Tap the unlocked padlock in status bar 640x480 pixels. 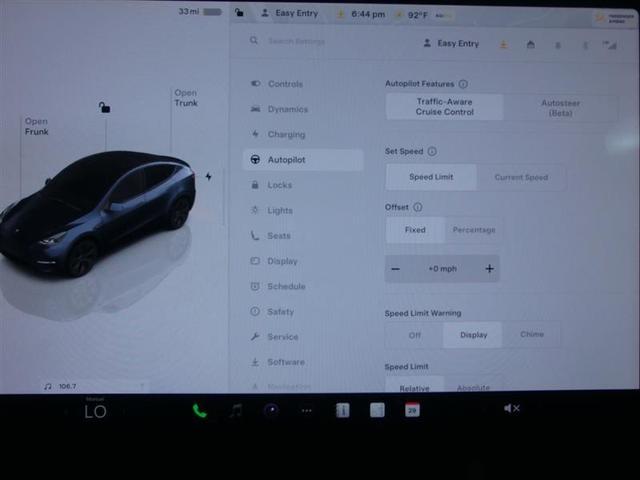pyautogui.click(x=239, y=13)
